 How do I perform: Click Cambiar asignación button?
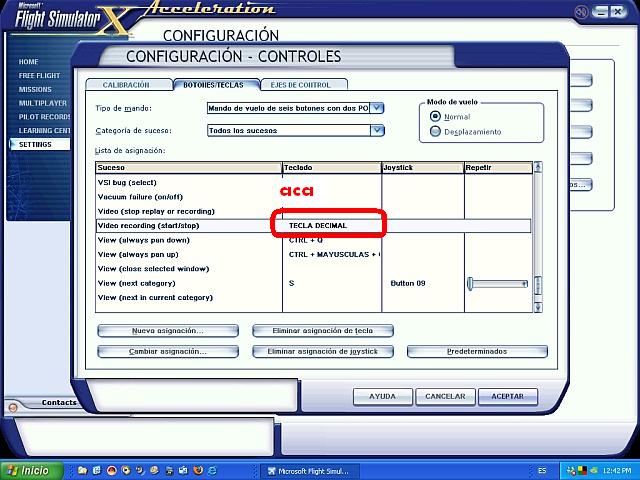[x=168, y=351]
